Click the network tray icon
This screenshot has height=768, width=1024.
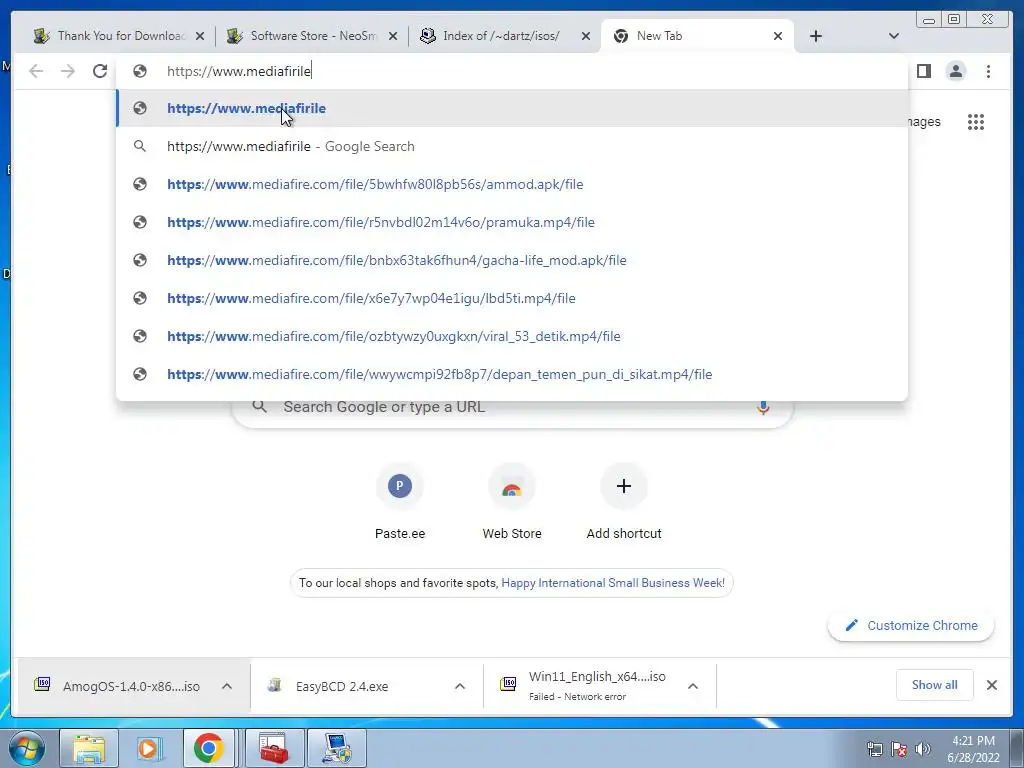874,749
